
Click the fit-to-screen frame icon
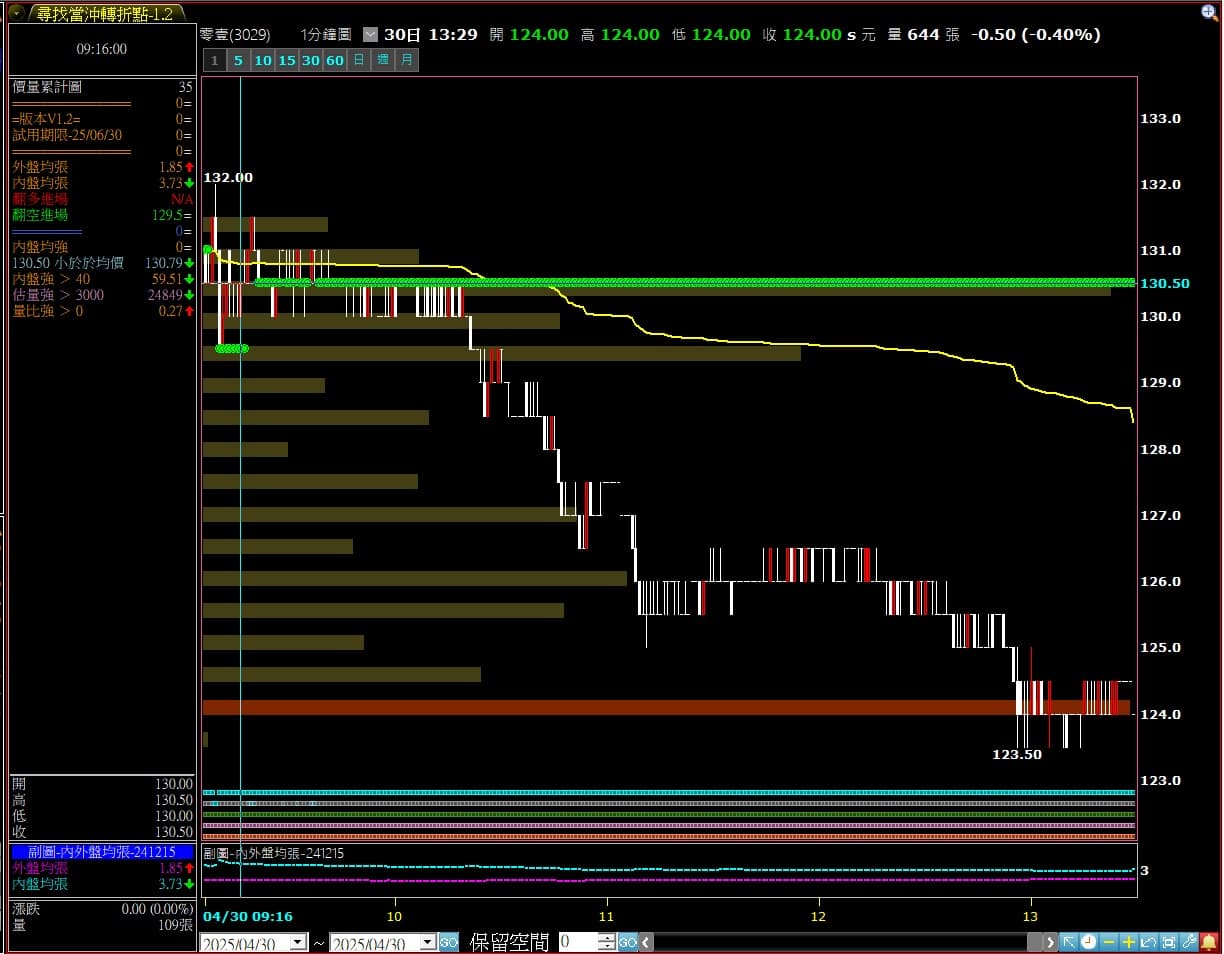(1169, 942)
